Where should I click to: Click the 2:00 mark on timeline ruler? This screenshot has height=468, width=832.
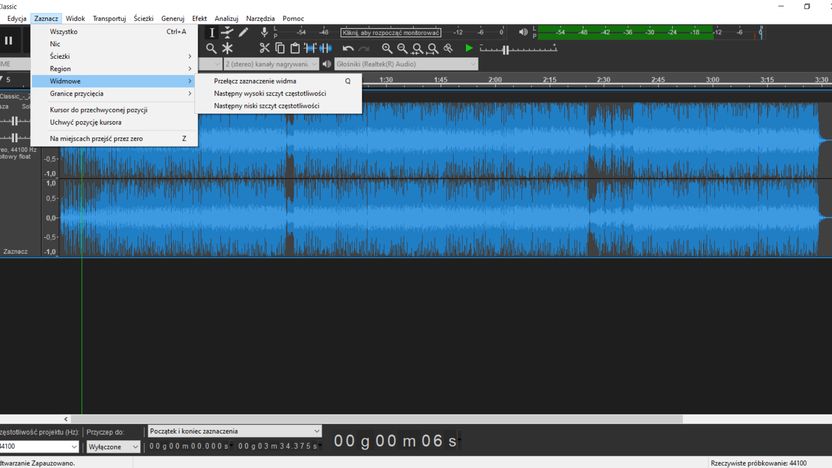tap(495, 80)
